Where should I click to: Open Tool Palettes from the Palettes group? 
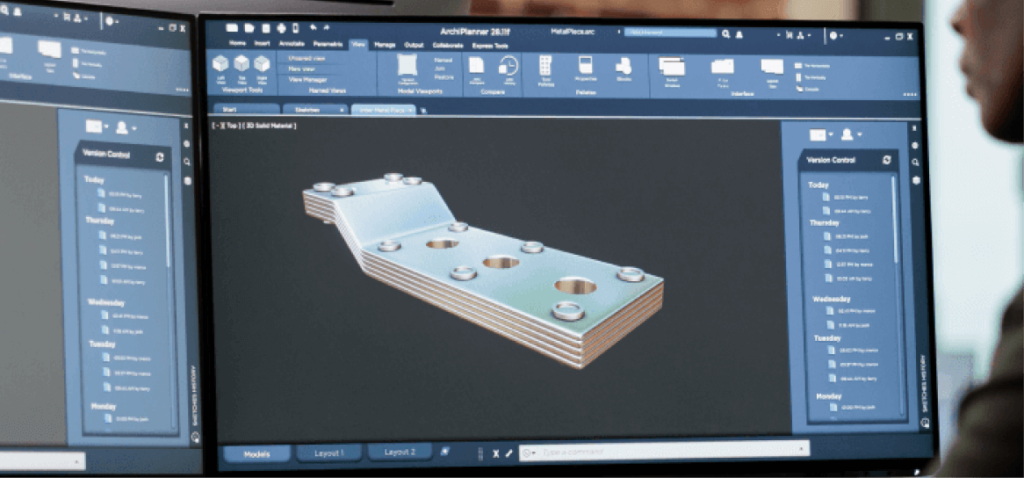(545, 65)
